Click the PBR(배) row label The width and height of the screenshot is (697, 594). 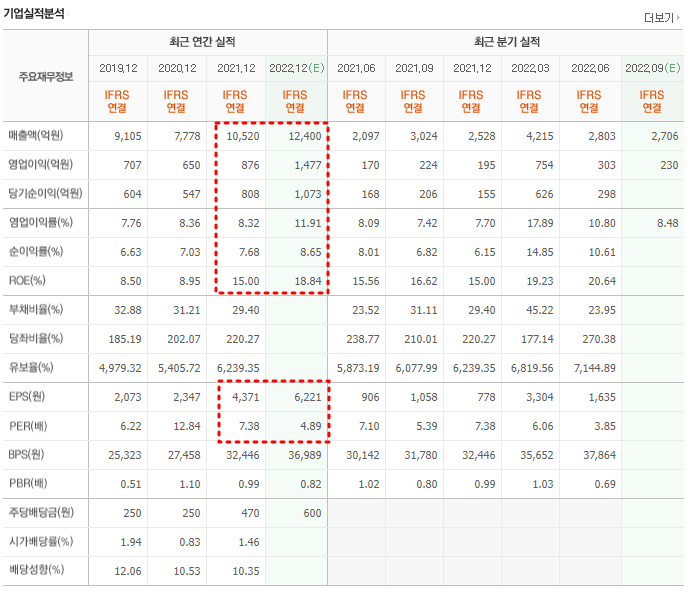(28, 484)
